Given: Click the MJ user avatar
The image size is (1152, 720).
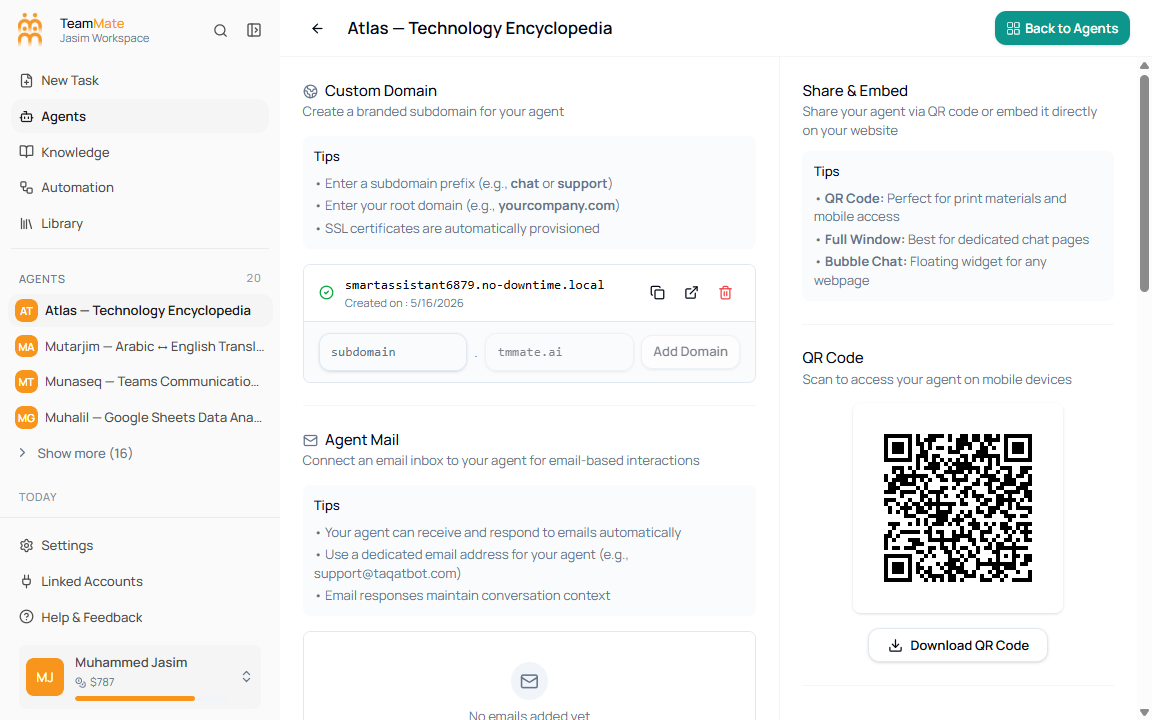Looking at the screenshot, I should tap(45, 677).
